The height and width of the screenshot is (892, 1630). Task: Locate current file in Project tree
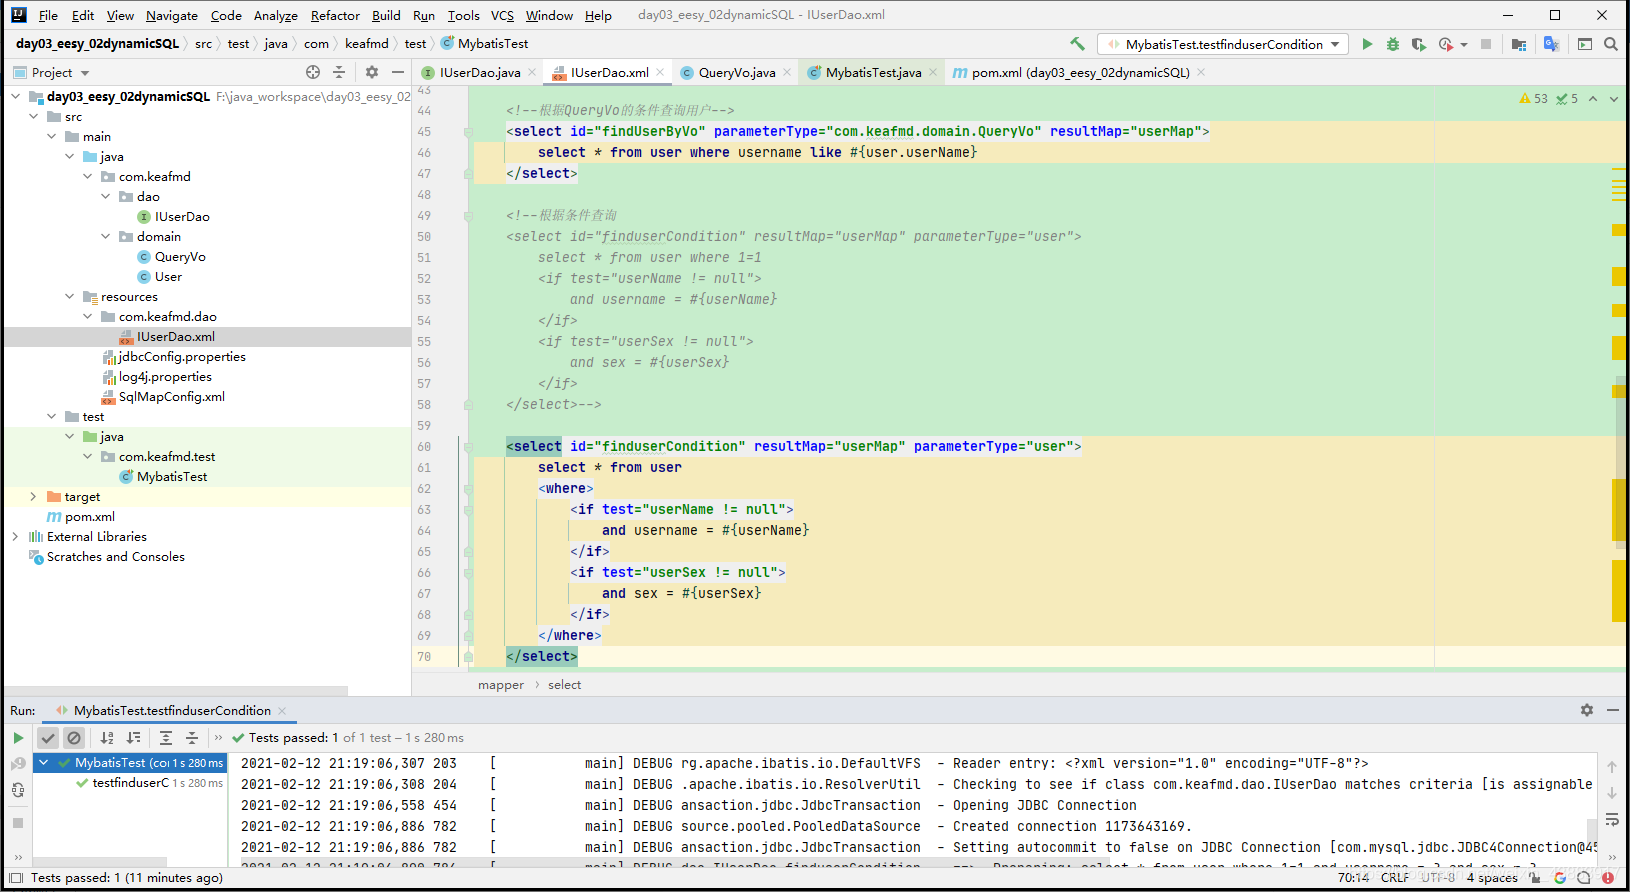click(313, 72)
